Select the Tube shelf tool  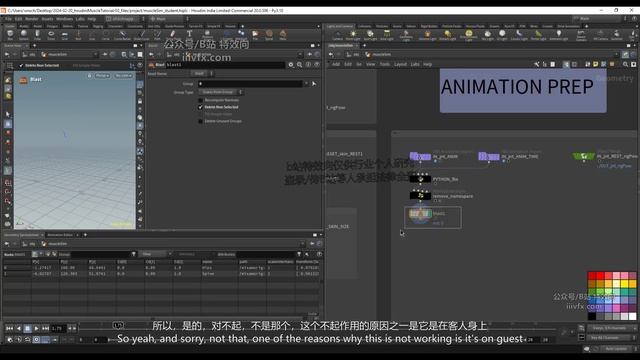coord(37,35)
